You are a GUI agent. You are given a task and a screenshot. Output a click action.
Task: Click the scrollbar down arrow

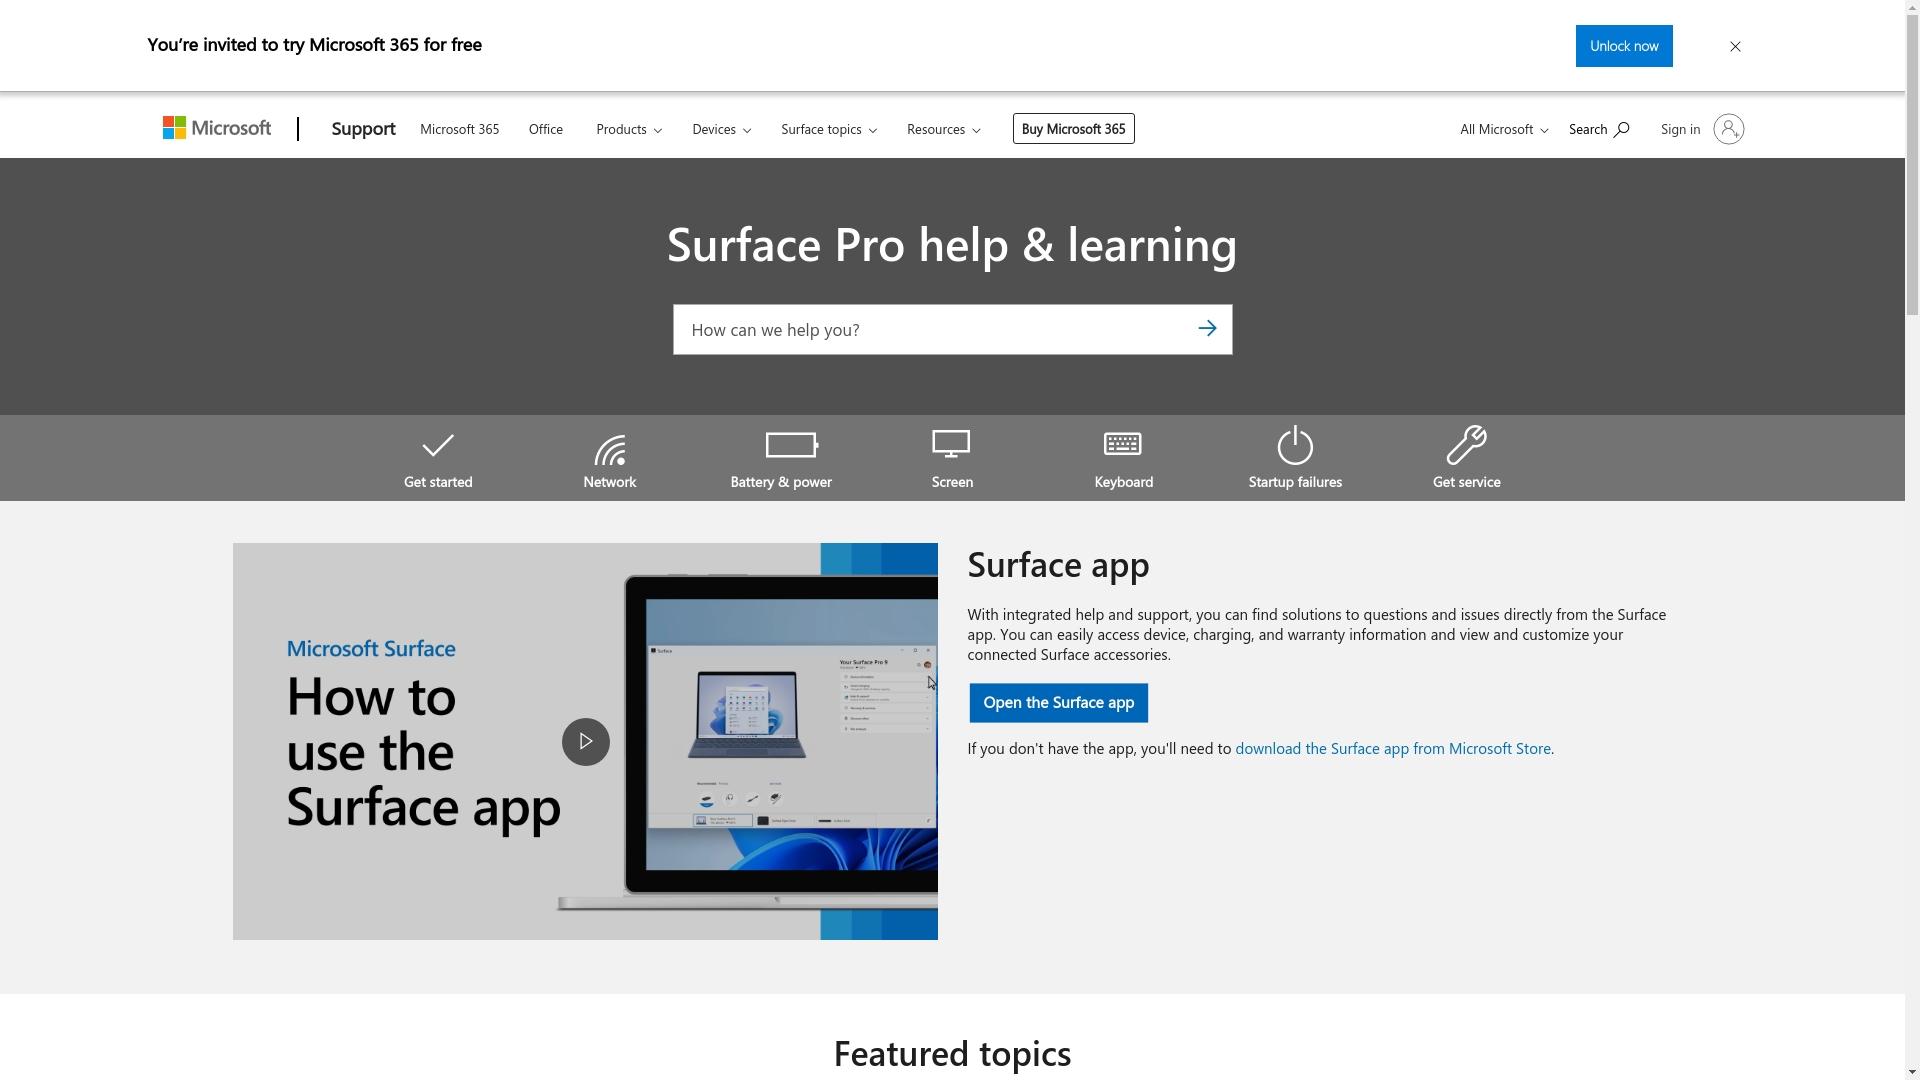(x=1912, y=1073)
